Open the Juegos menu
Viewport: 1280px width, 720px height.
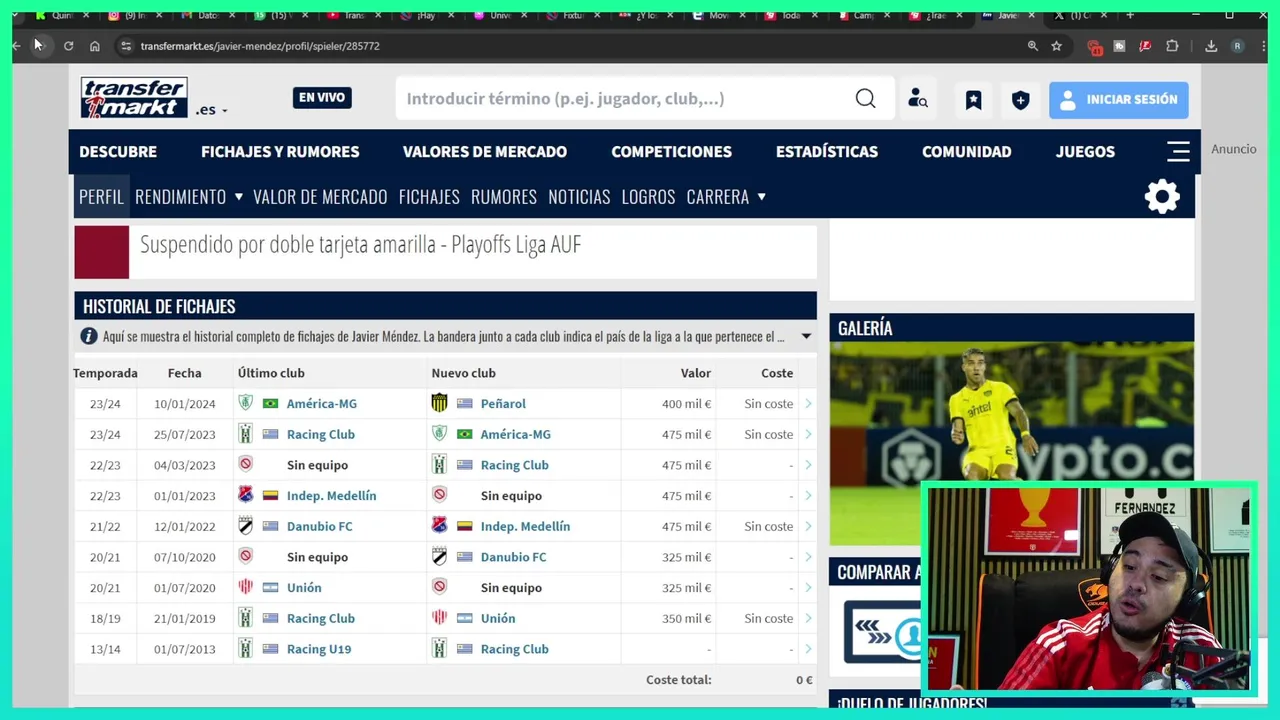tap(1085, 152)
